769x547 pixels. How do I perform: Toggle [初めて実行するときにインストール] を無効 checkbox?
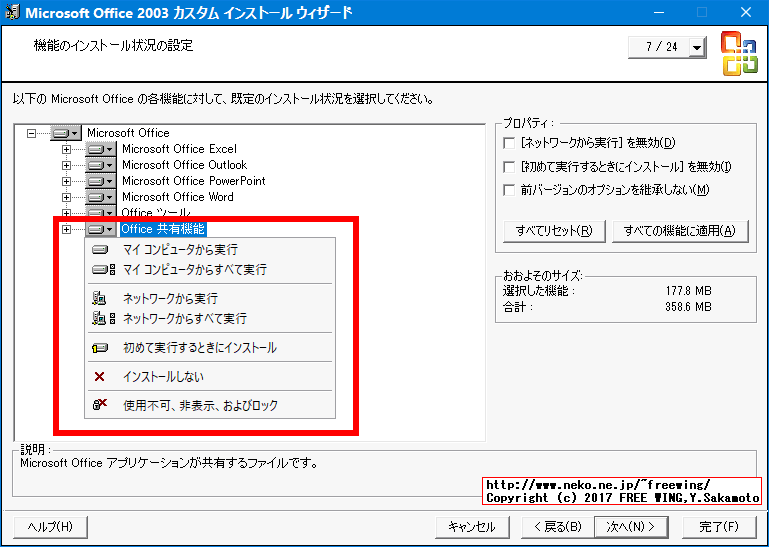click(509, 167)
